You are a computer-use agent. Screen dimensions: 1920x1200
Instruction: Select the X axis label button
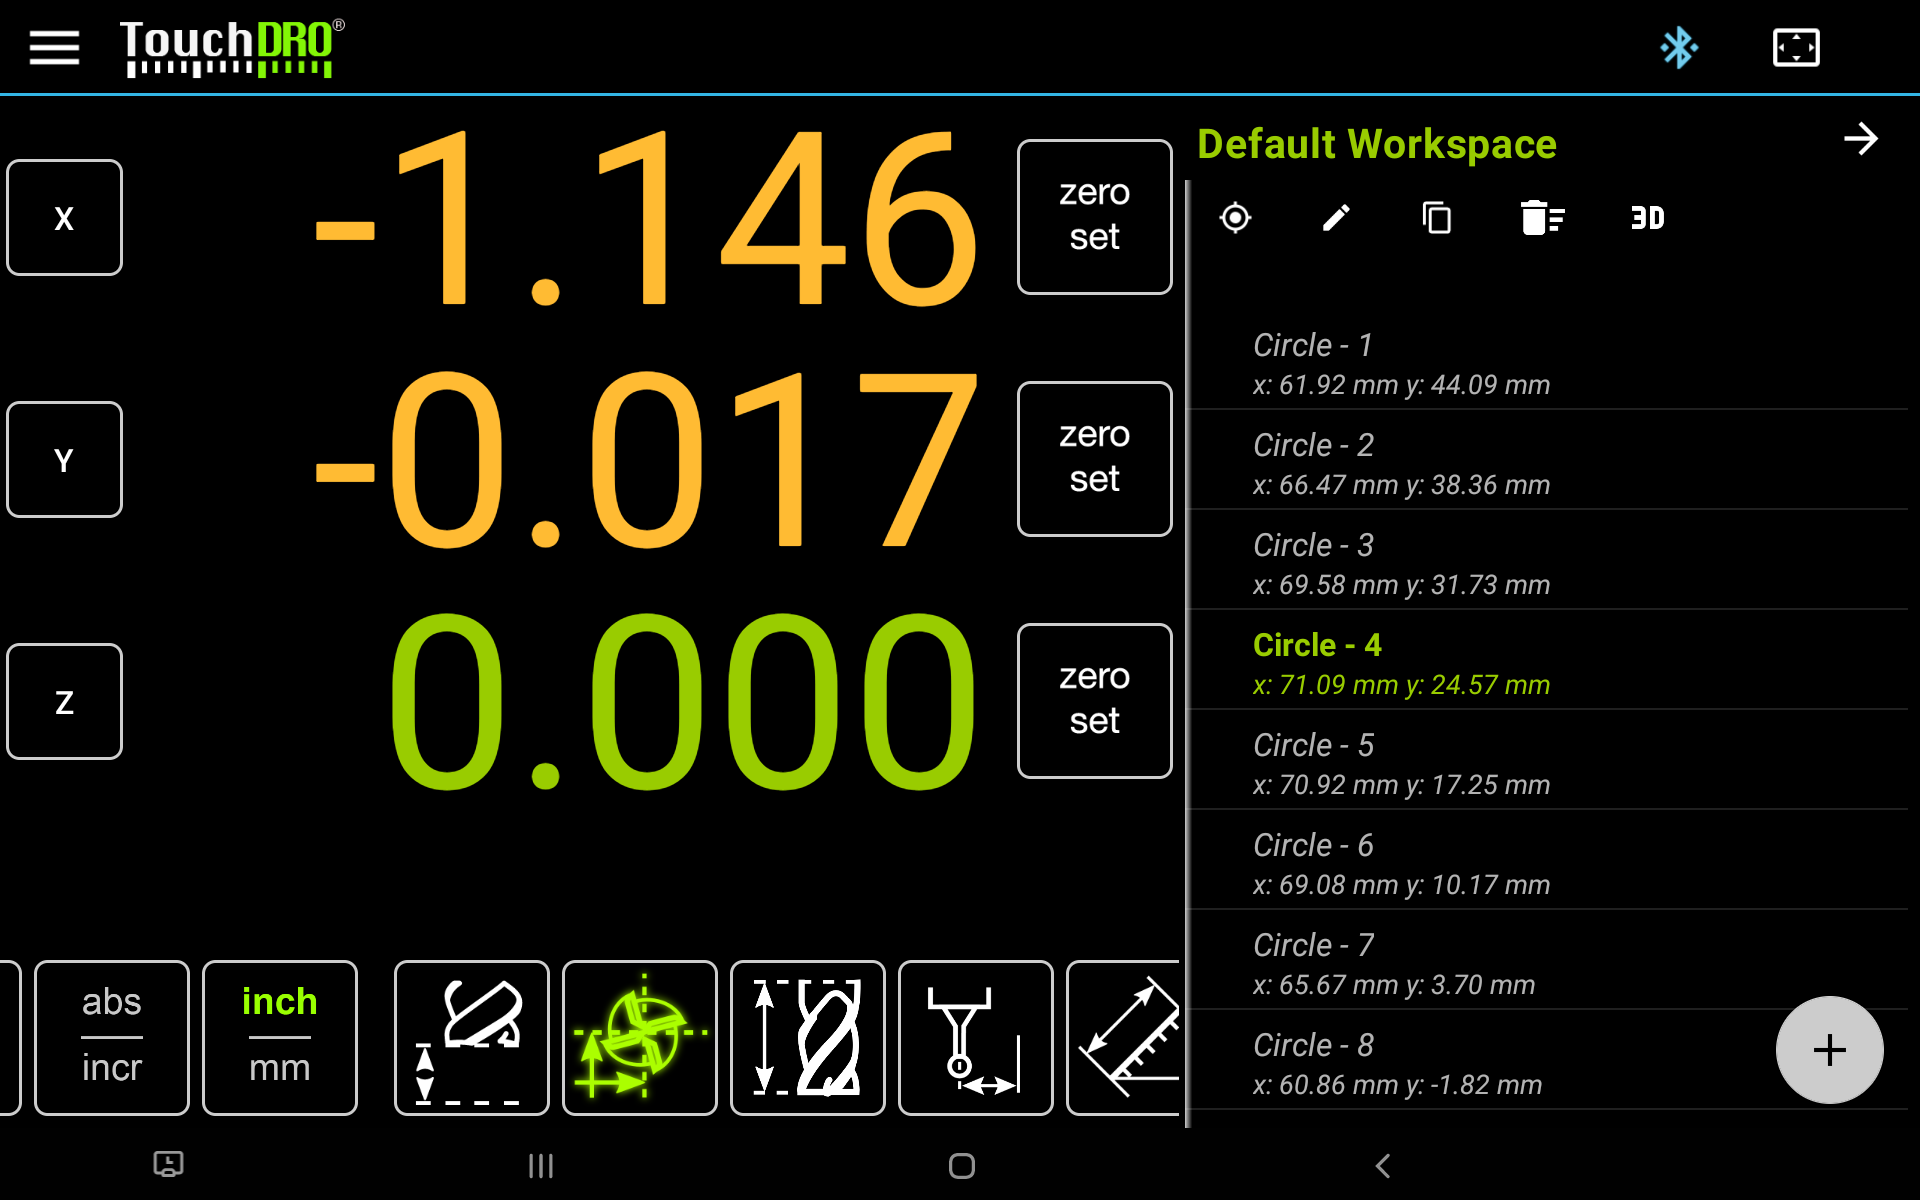click(x=64, y=217)
